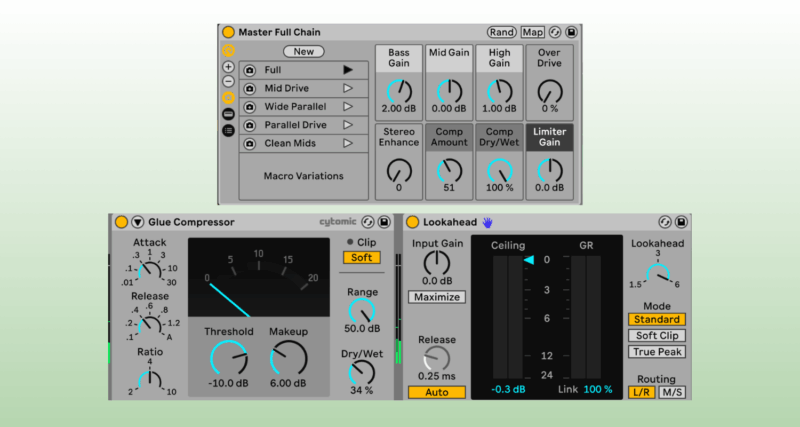The height and width of the screenshot is (427, 800).
Task: Click the devices view icon in rack sidebar
Action: (228, 114)
